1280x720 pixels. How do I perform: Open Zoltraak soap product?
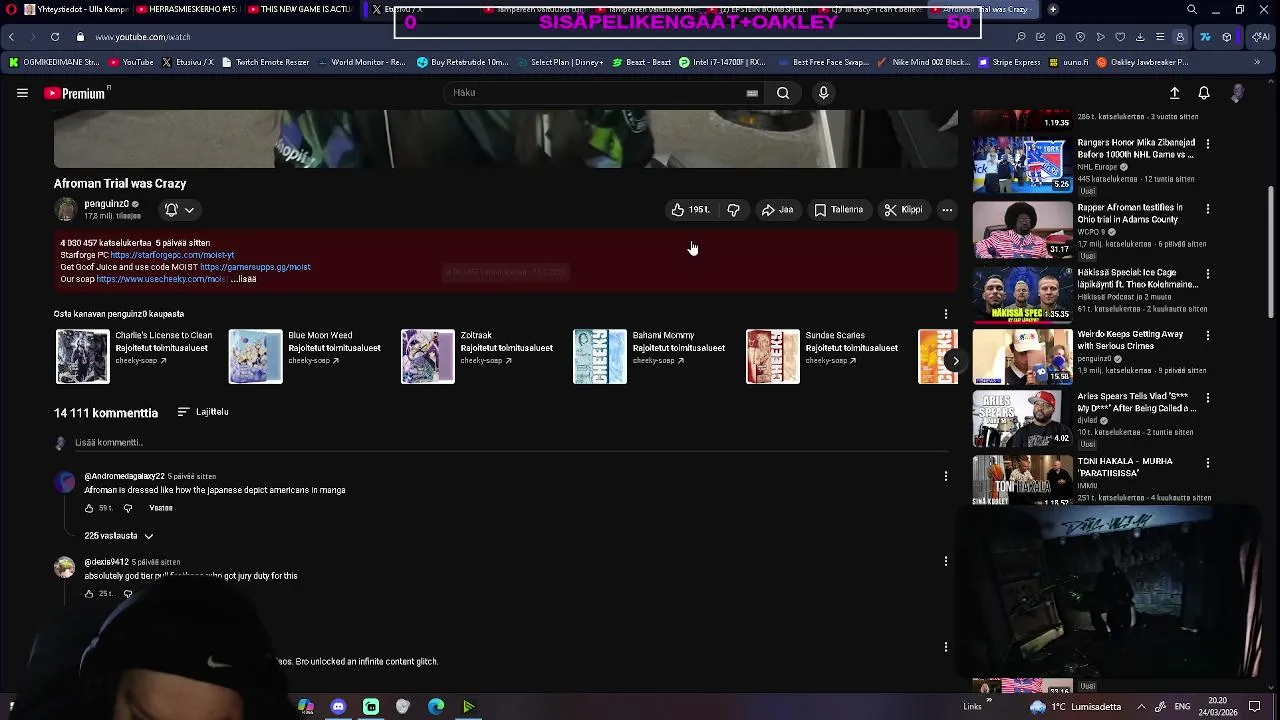pos(479,356)
